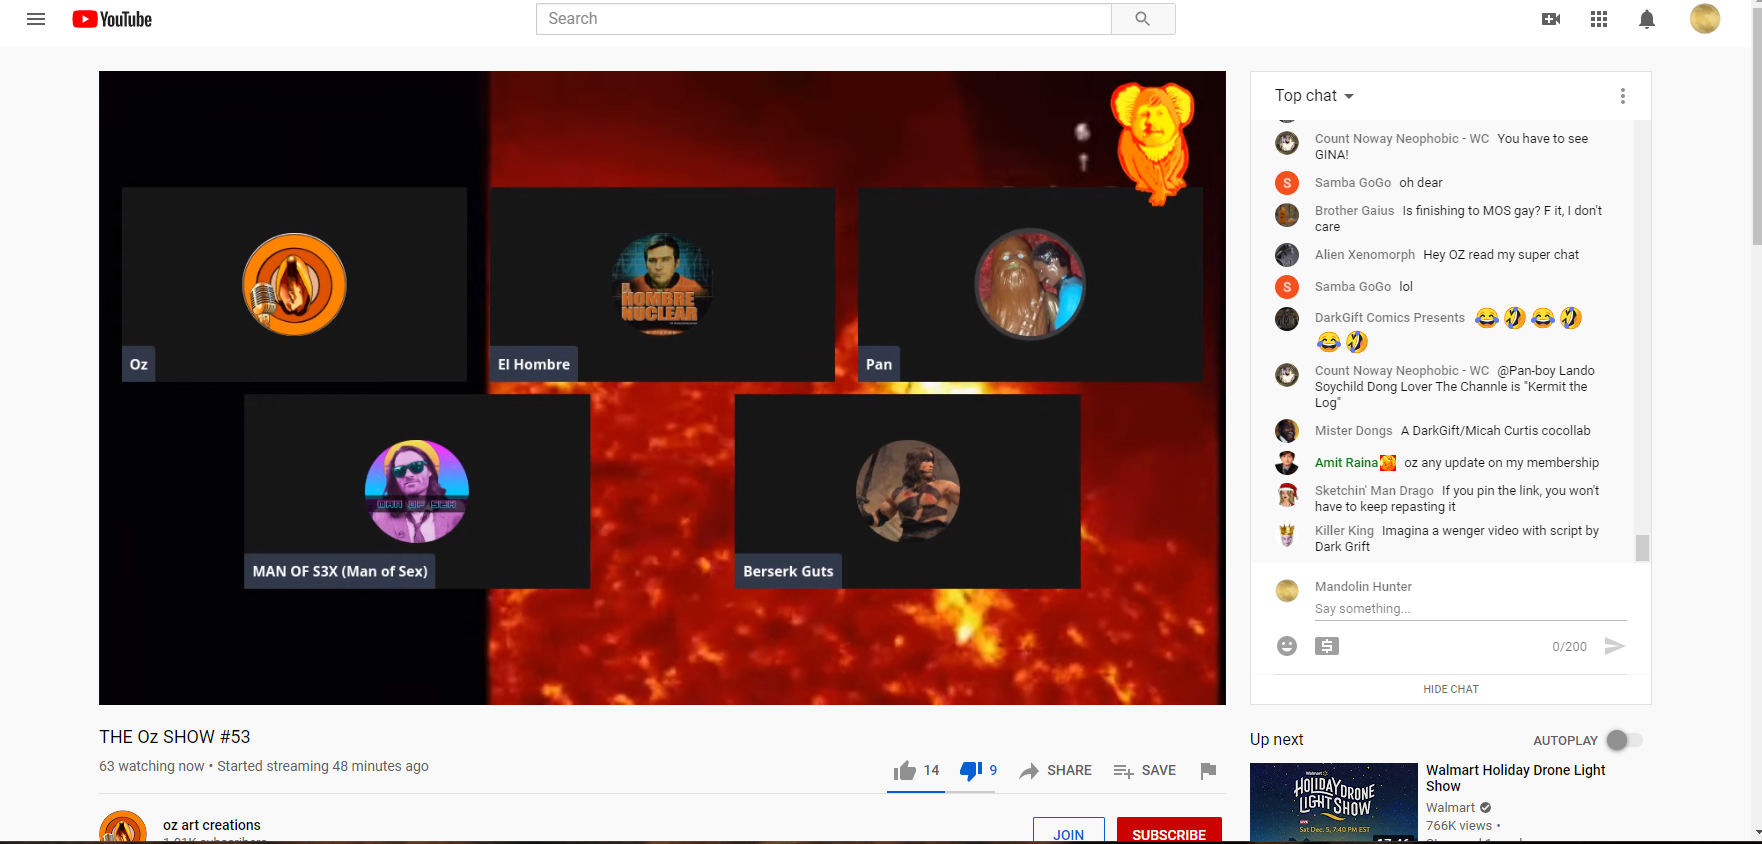Click the 'Sketchin' Man Drago' chat username
Screen dimensions: 1762x844
pyautogui.click(x=1374, y=491)
